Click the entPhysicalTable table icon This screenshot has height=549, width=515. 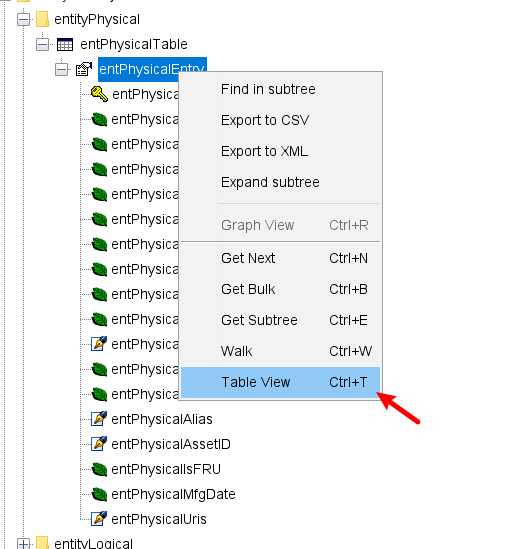coord(65,44)
